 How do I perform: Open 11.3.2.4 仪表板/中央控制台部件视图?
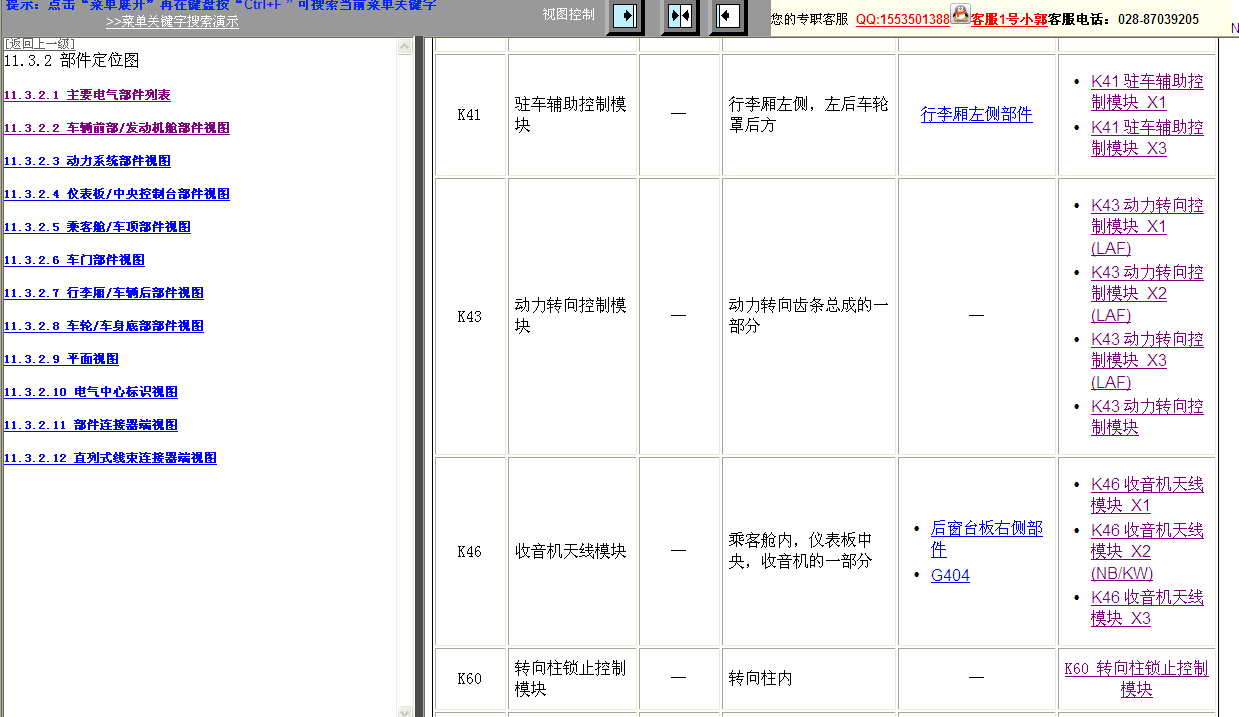[x=117, y=194]
